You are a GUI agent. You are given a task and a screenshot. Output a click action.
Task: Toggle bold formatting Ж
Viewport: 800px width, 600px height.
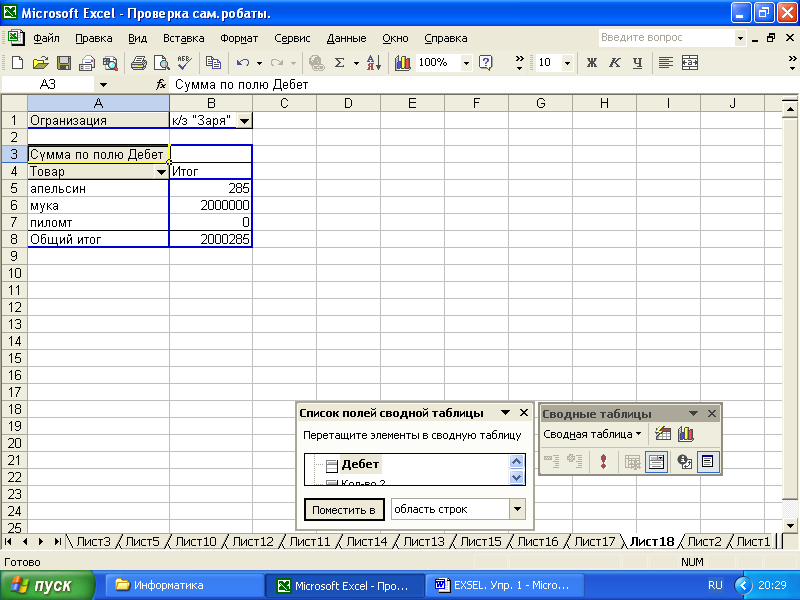[x=591, y=63]
